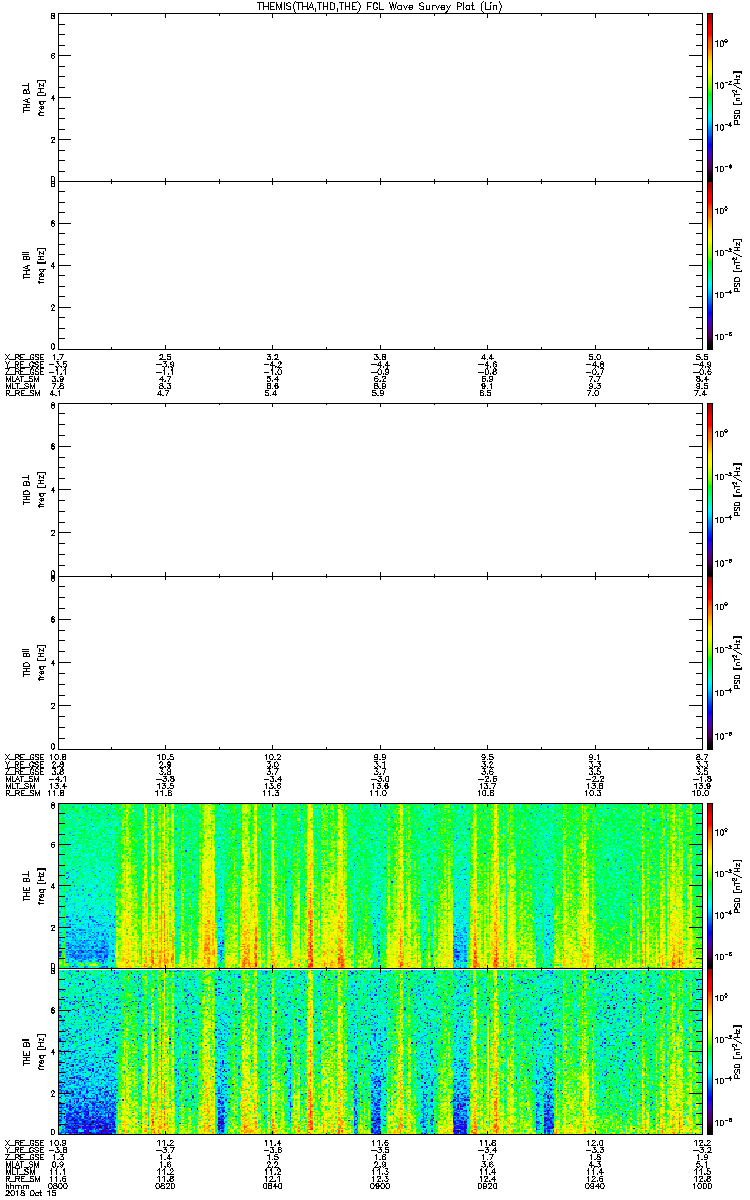Pick the PSD color bar beside the THE parallel spectrogram
750x1200 pixels.
pyautogui.click(x=710, y=1052)
